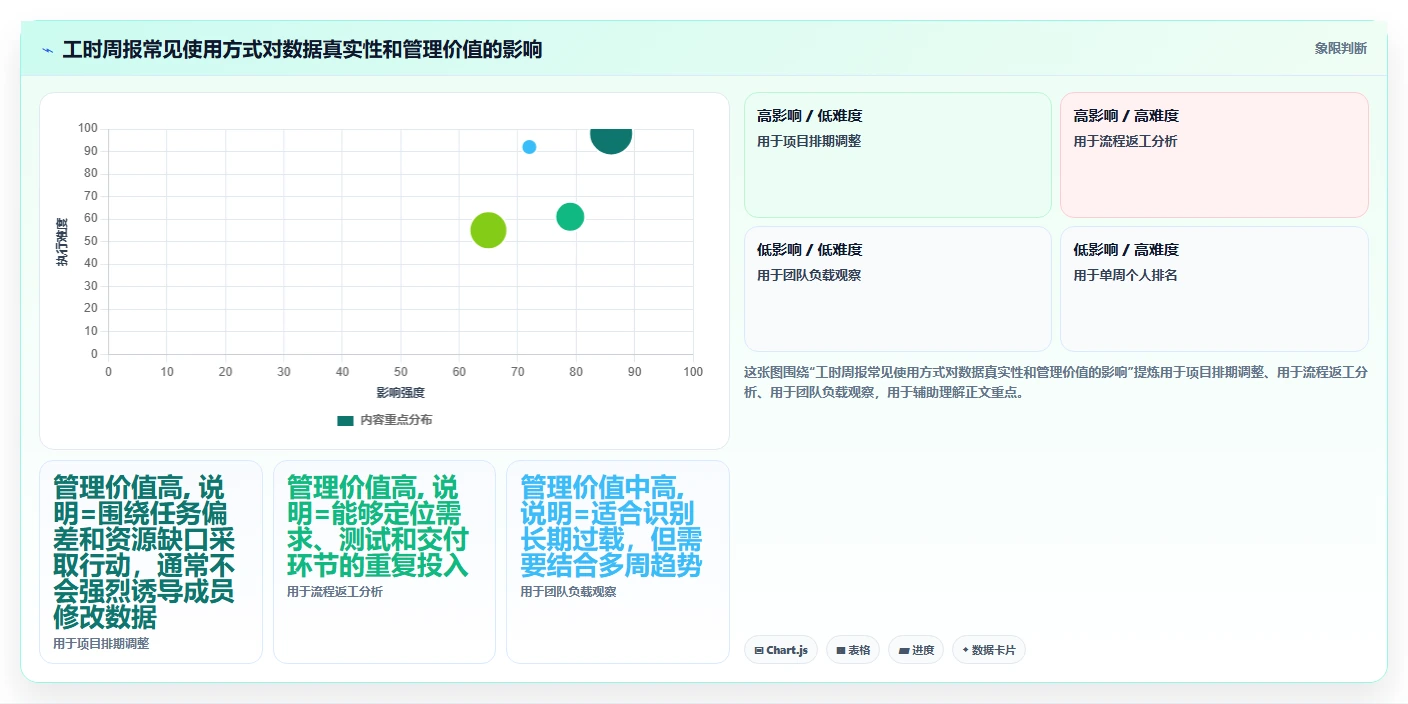
Task: Click 用于流程返工分析 caption in the middle bottom card
Action: pos(335,591)
